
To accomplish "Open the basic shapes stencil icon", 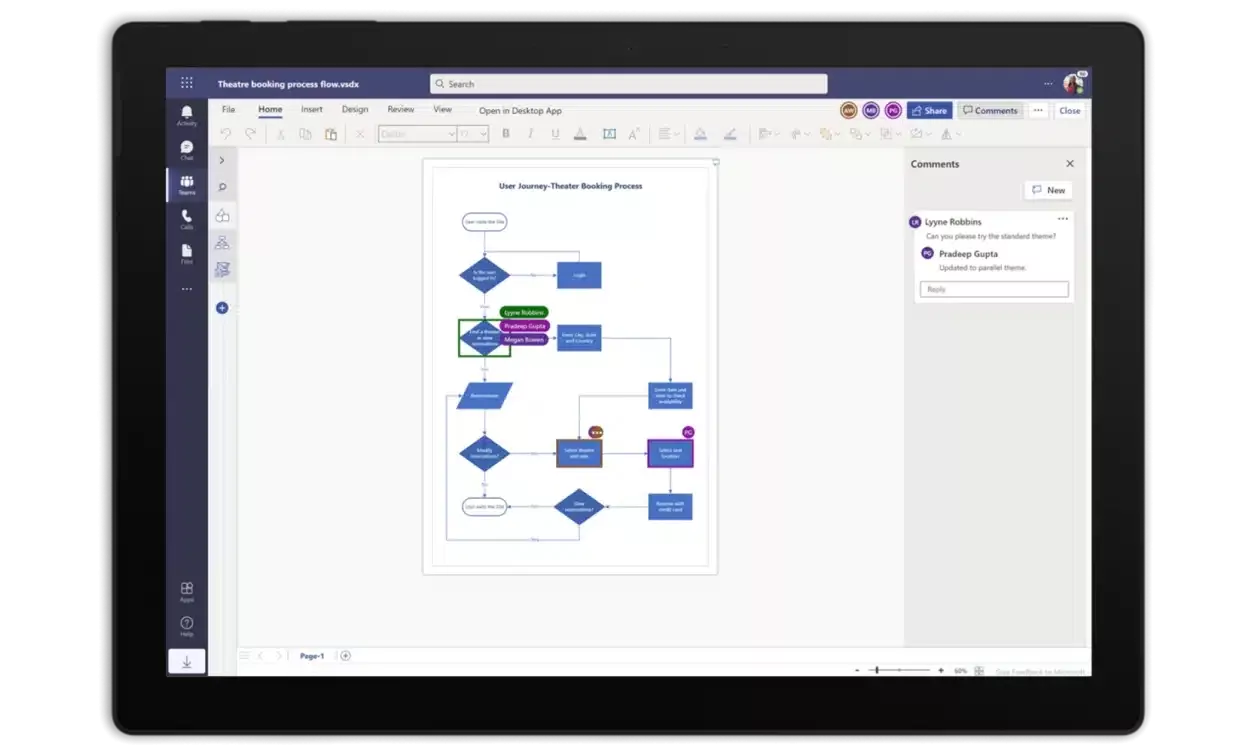I will pyautogui.click(x=222, y=215).
